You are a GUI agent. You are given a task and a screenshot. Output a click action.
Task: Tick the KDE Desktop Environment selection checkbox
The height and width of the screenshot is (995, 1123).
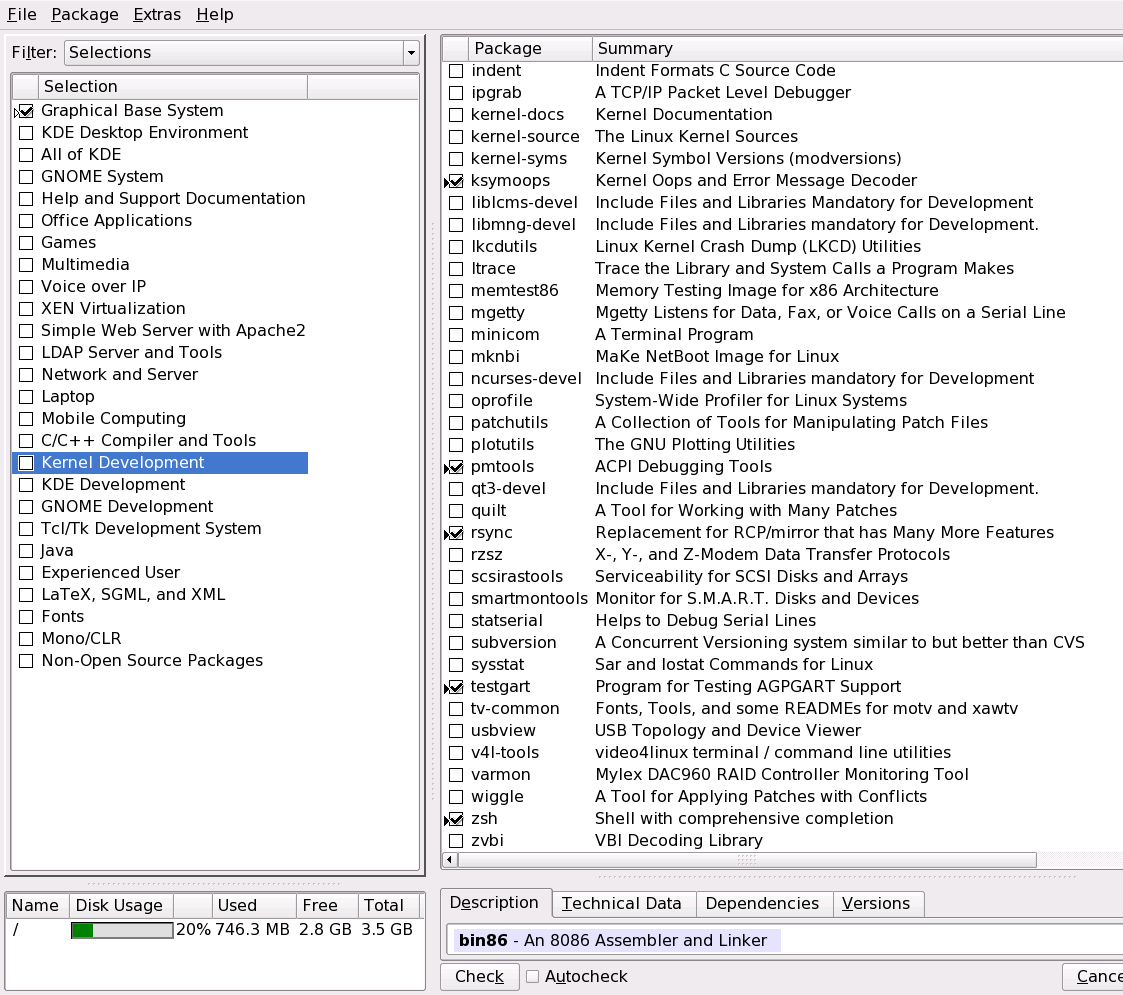(26, 133)
